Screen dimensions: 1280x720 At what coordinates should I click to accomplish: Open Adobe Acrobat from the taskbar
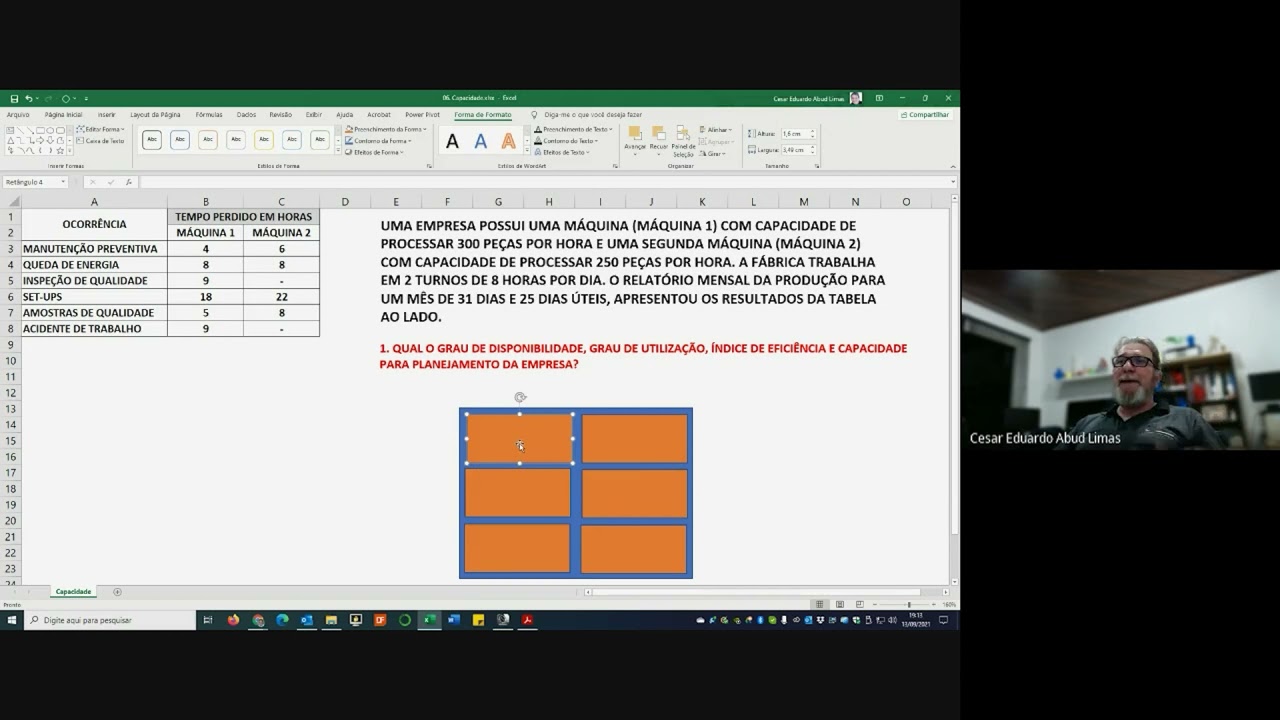(x=527, y=620)
